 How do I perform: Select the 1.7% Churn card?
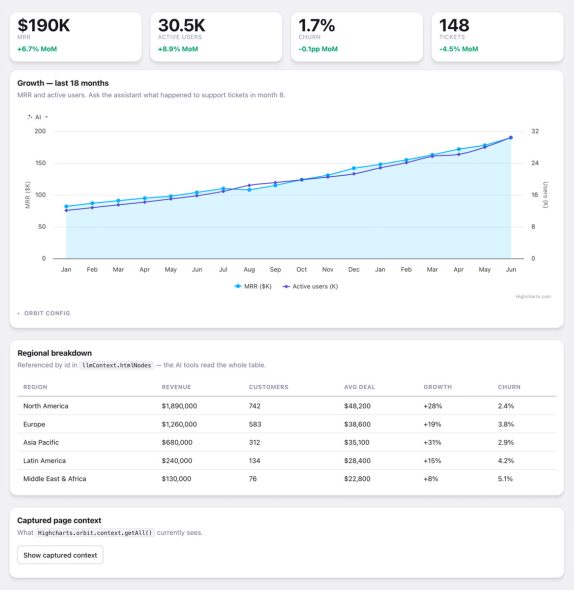[357, 37]
